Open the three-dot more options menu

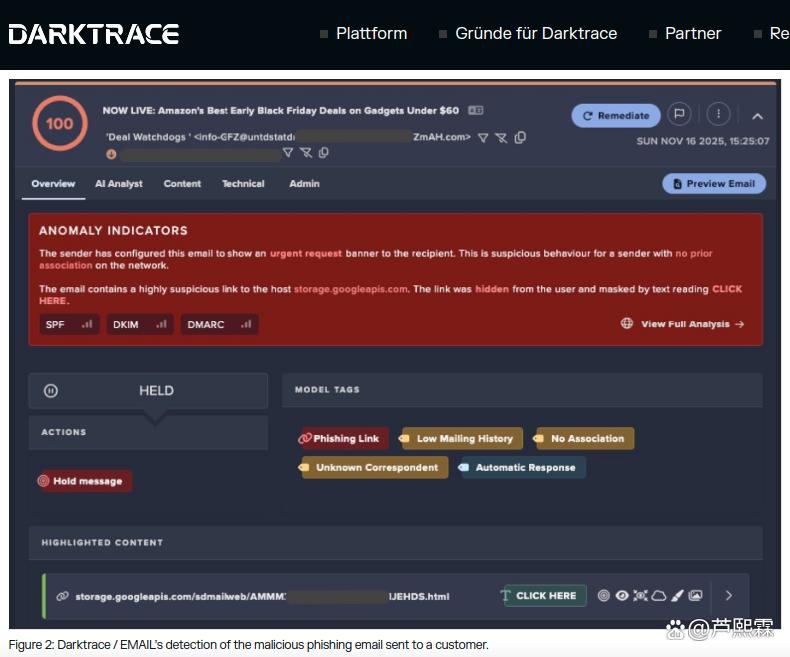click(x=718, y=114)
